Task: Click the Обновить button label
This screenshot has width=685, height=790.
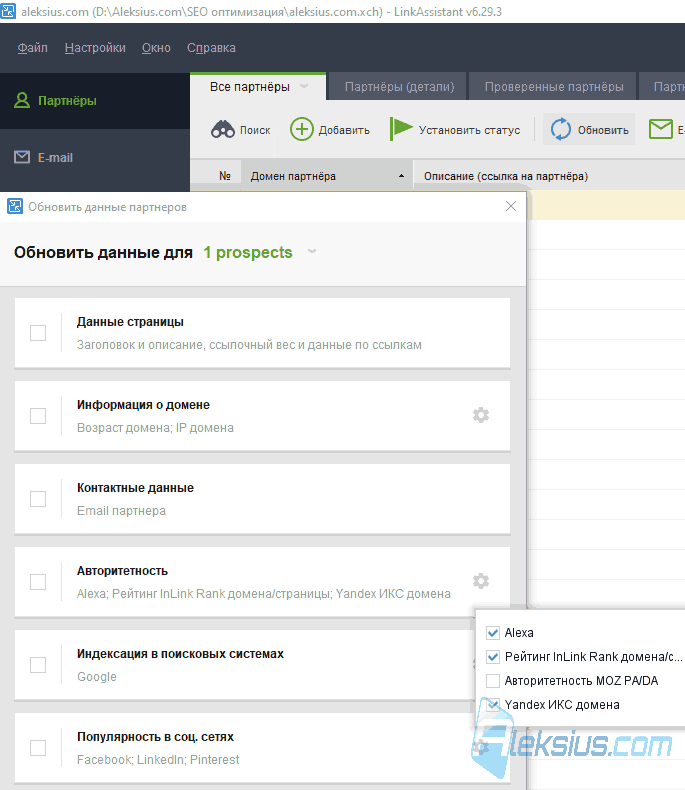Action: 603,130
